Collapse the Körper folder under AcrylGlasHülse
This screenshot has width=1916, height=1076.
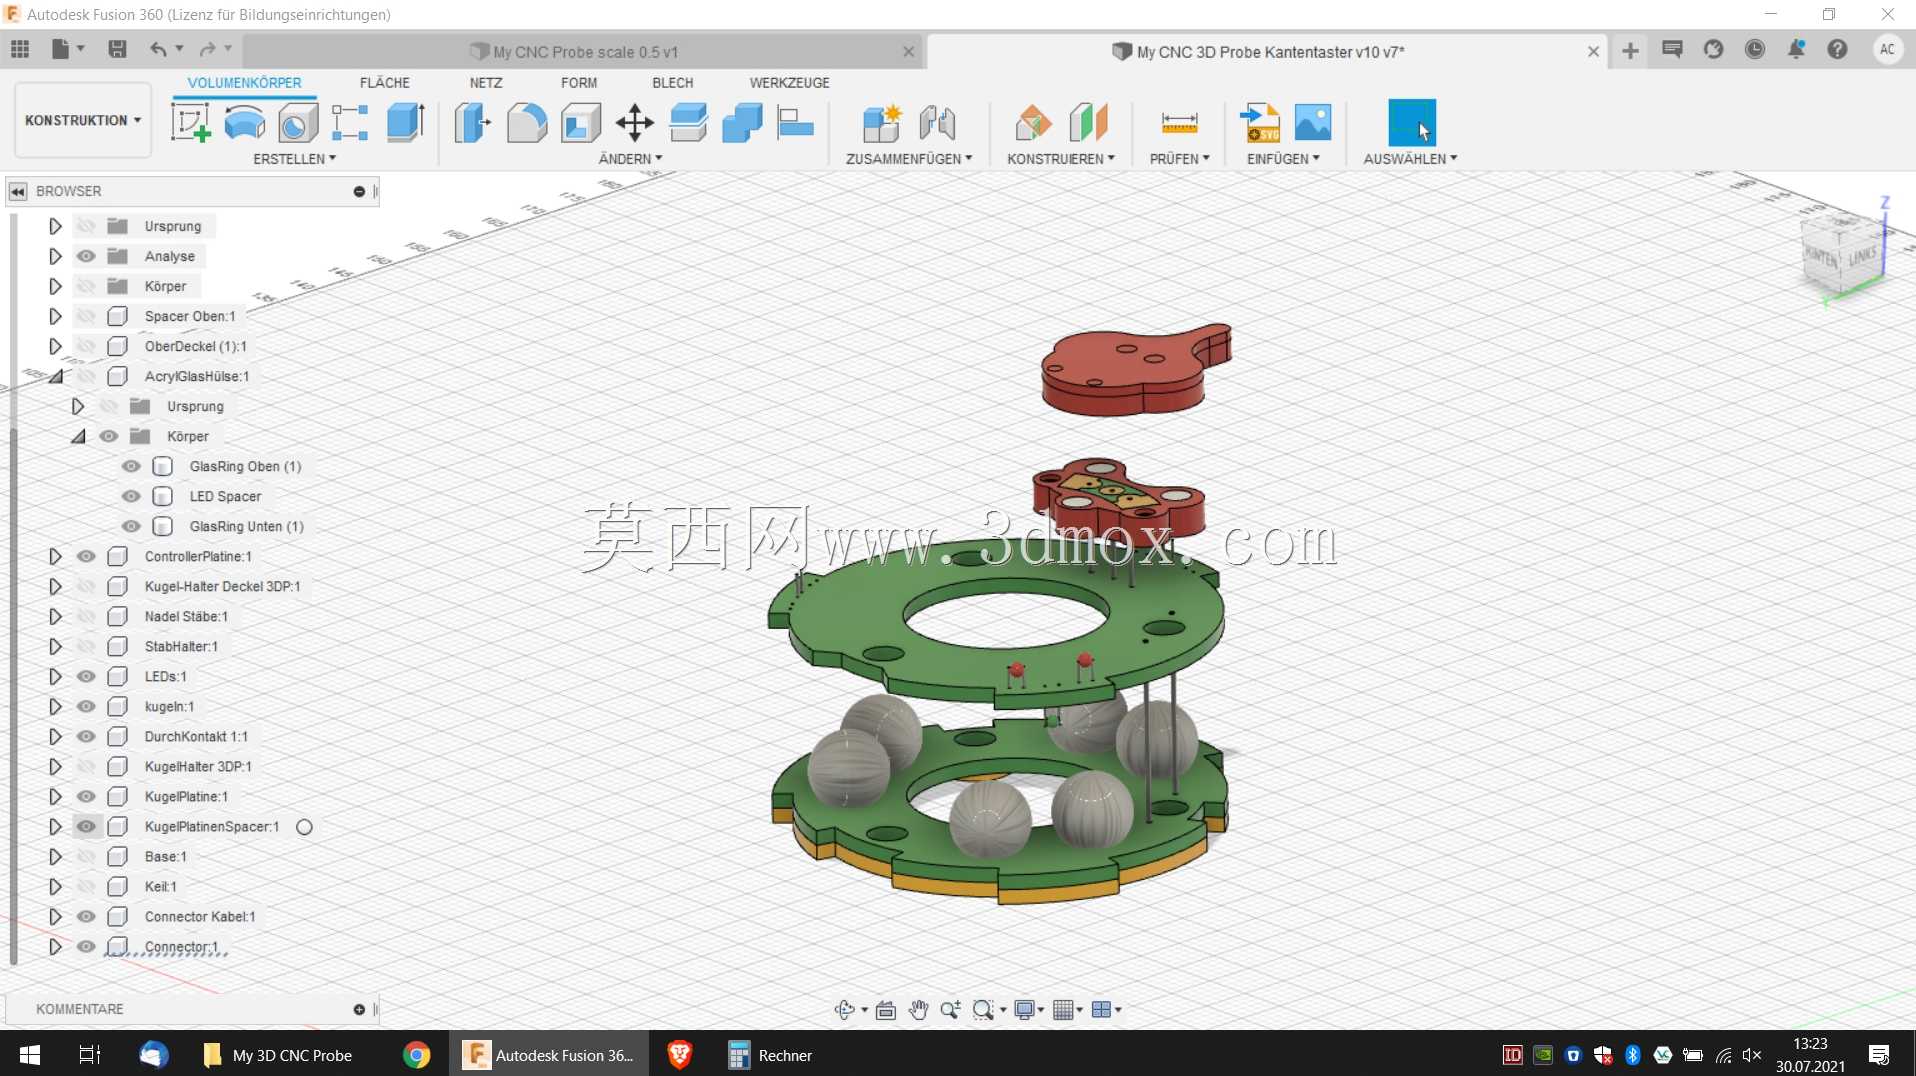(x=78, y=436)
